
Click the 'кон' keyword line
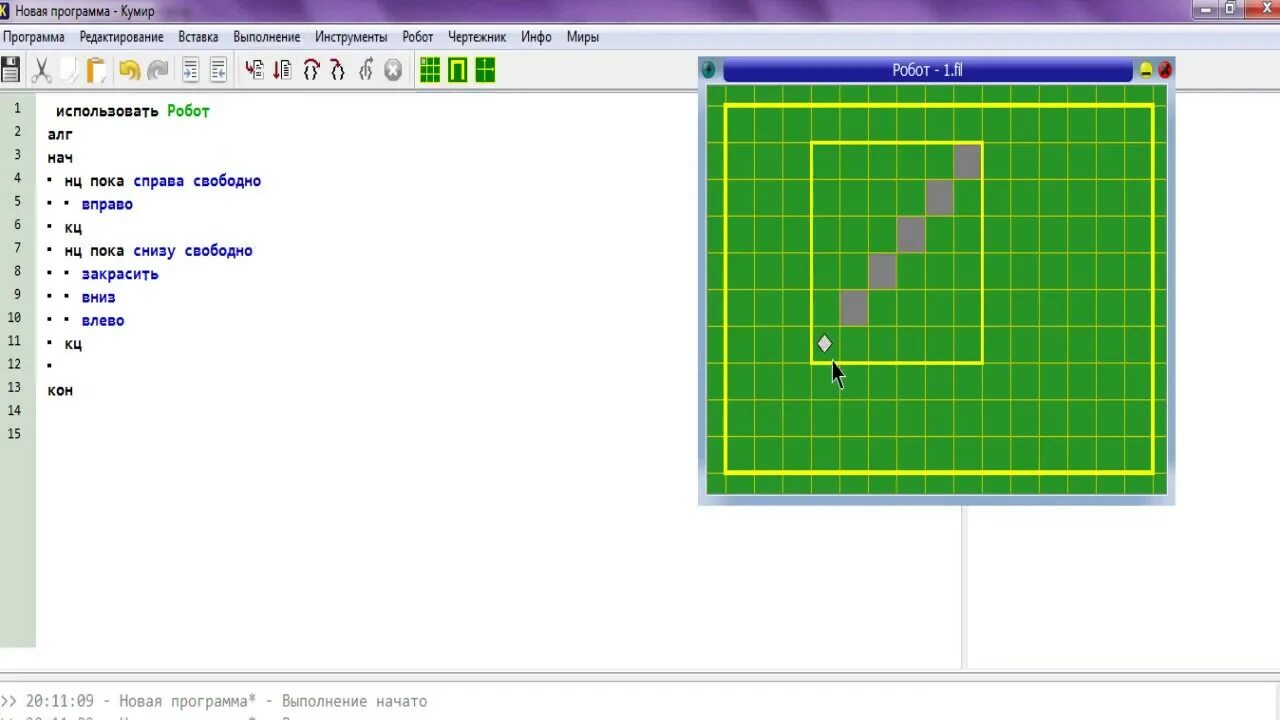tap(60, 390)
